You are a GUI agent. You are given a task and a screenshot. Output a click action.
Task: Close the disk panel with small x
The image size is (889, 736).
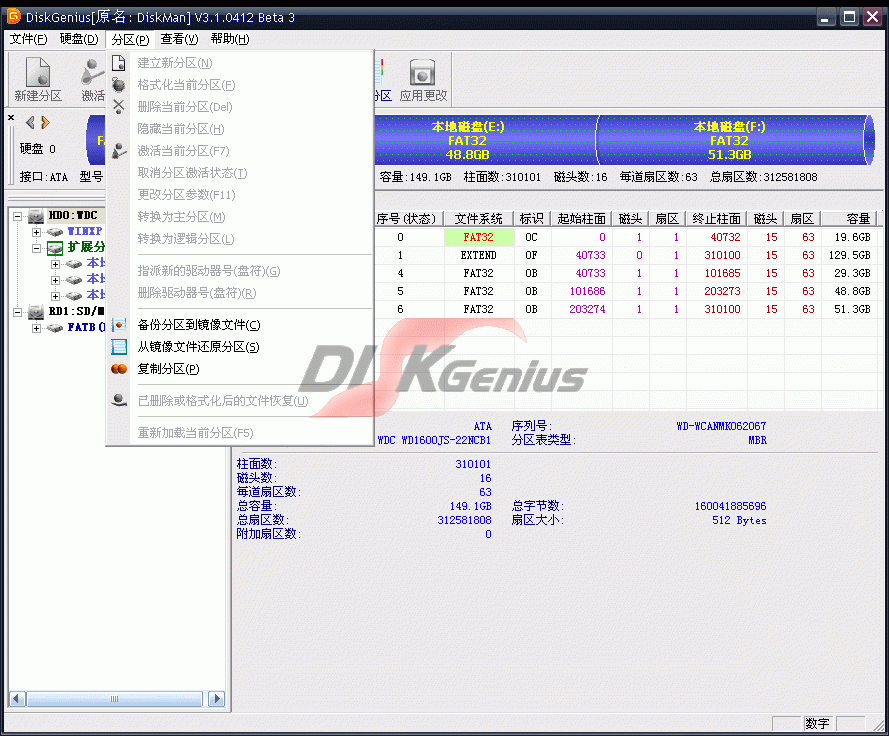[x=11, y=117]
